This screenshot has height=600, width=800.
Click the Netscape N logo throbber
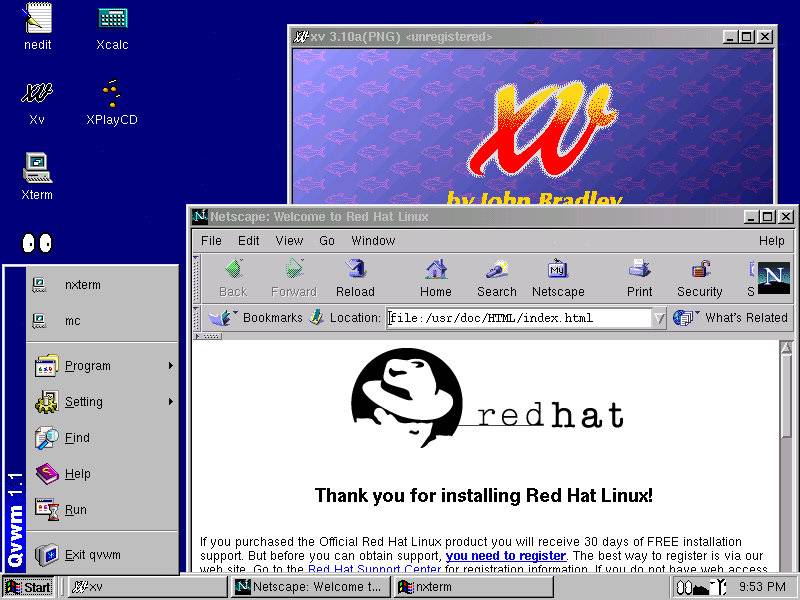tap(773, 278)
